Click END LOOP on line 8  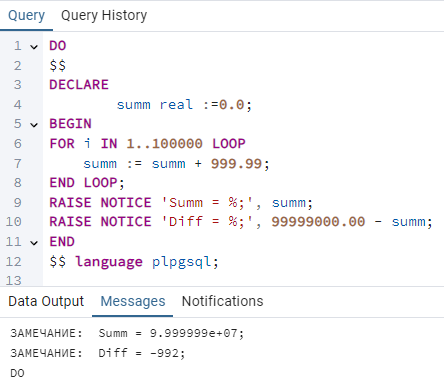click(83, 183)
